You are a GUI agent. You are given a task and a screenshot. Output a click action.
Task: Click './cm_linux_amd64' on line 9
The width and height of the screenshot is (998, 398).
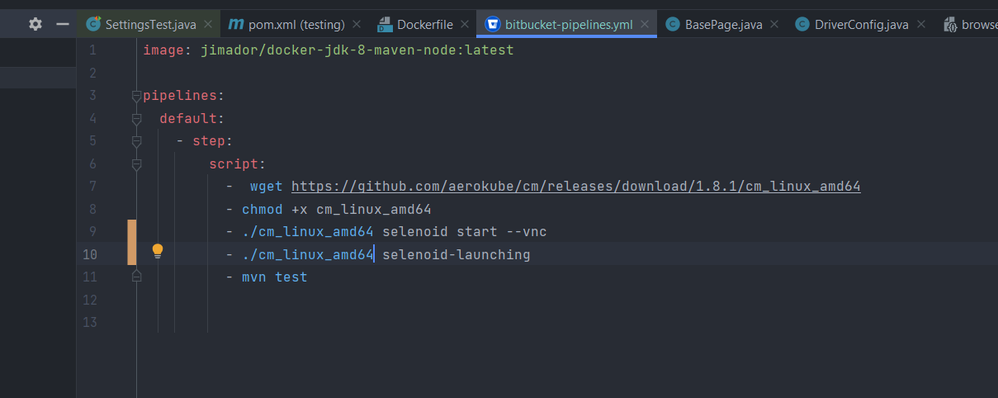(x=307, y=232)
